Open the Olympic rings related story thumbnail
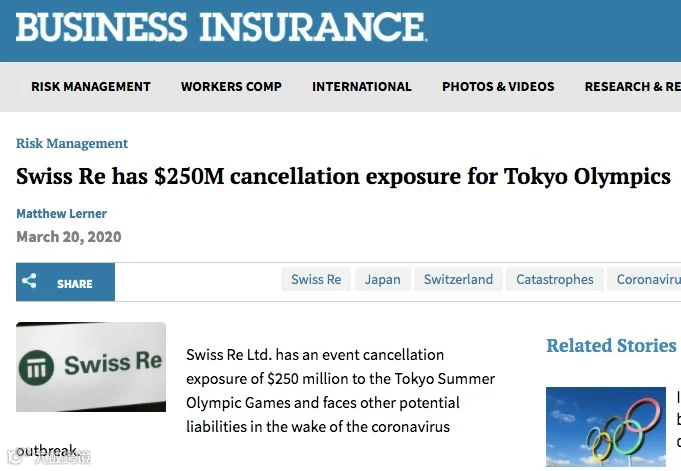681x471 pixels. tap(606, 427)
